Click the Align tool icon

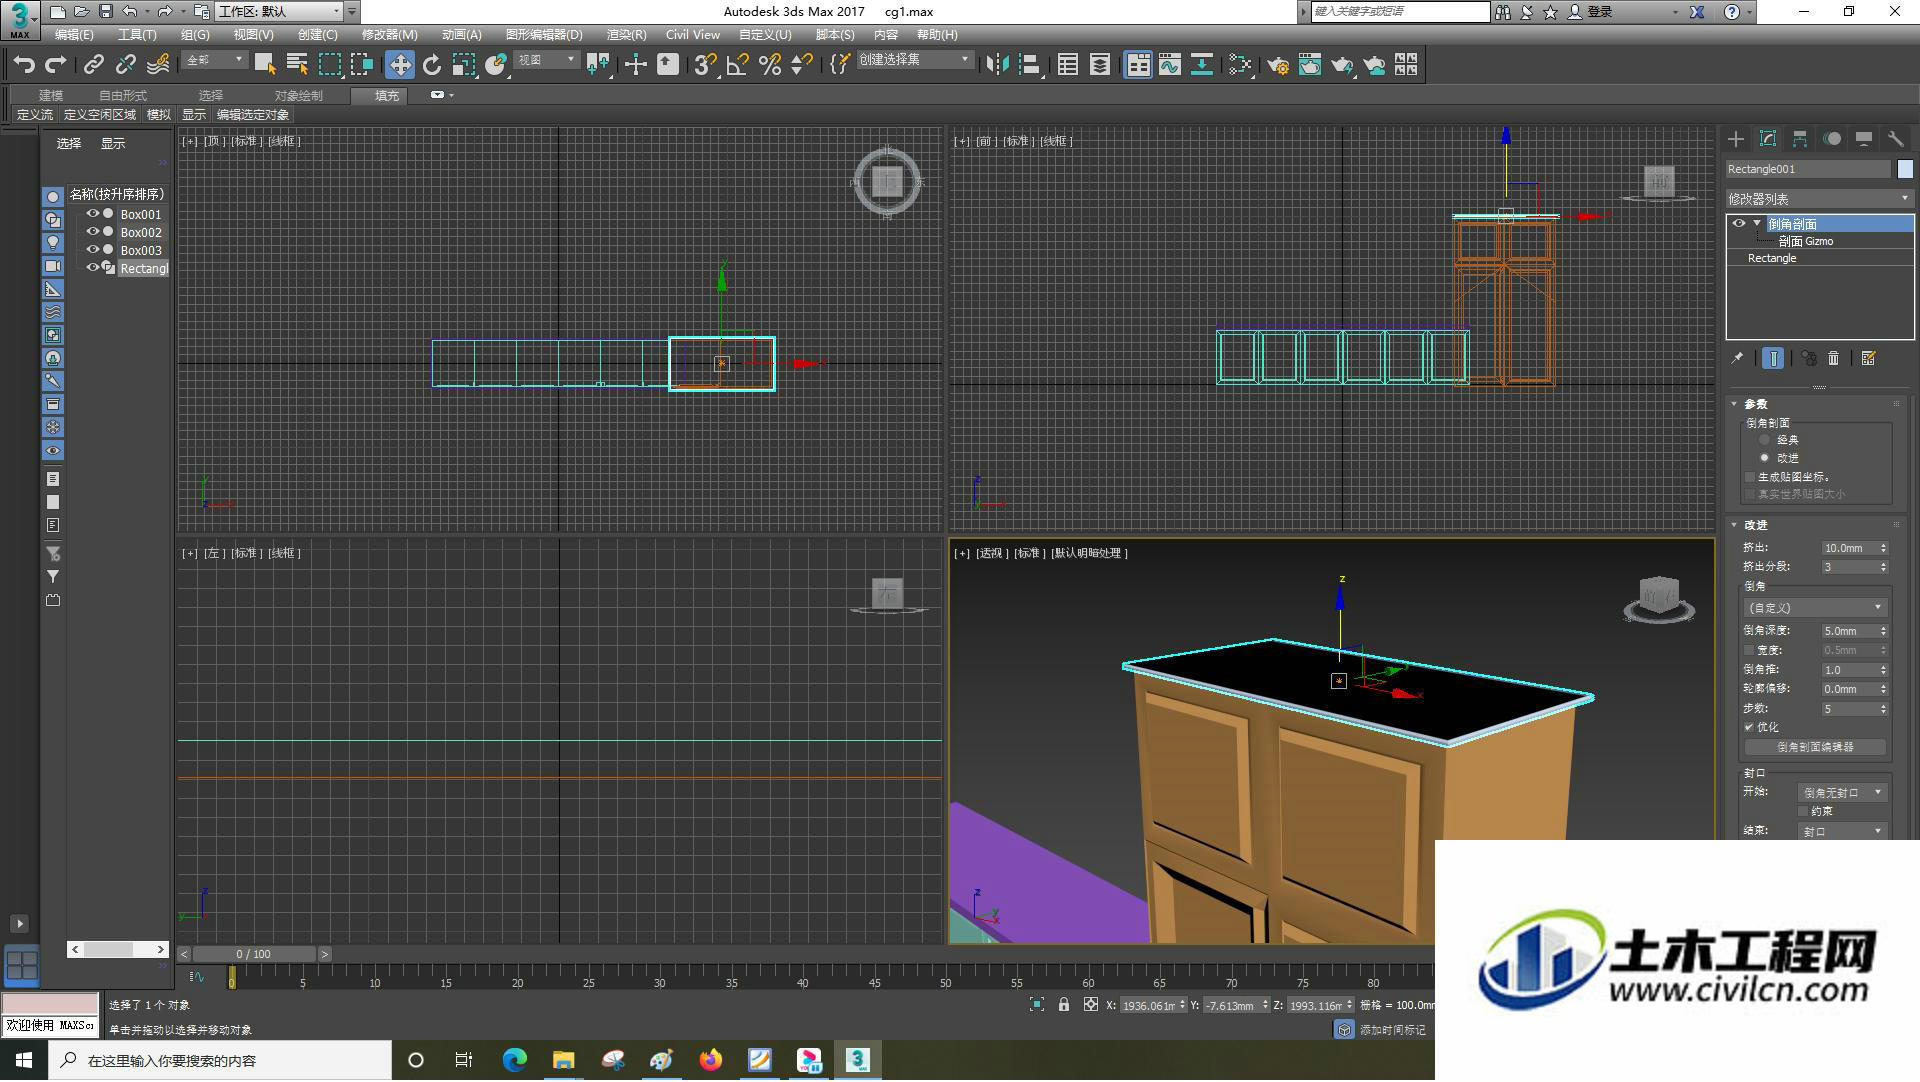coord(1029,65)
